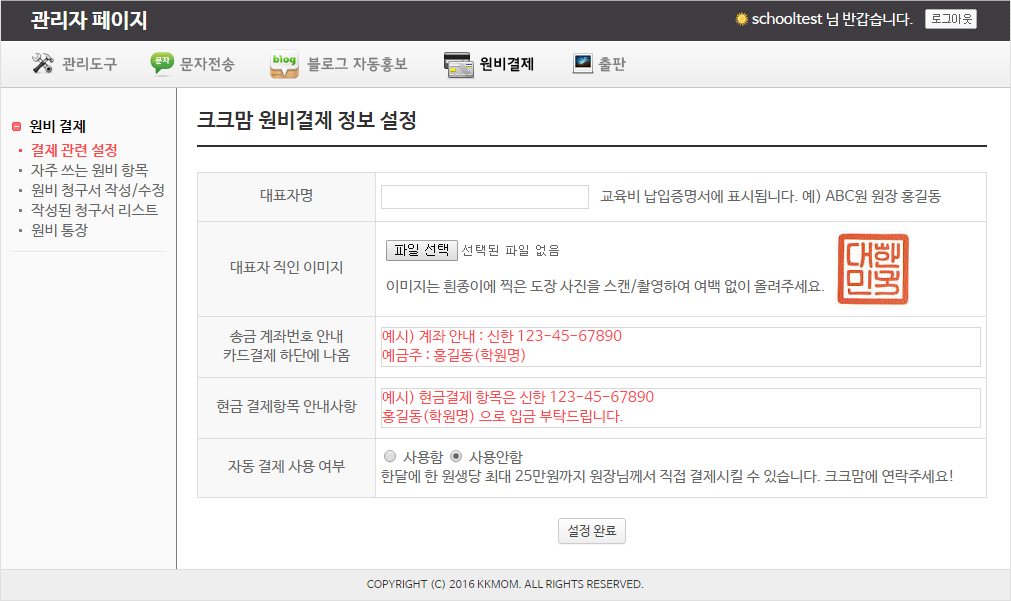The image size is (1011, 601).
Task: Click the 파일 선택 file chooser button
Action: point(421,250)
